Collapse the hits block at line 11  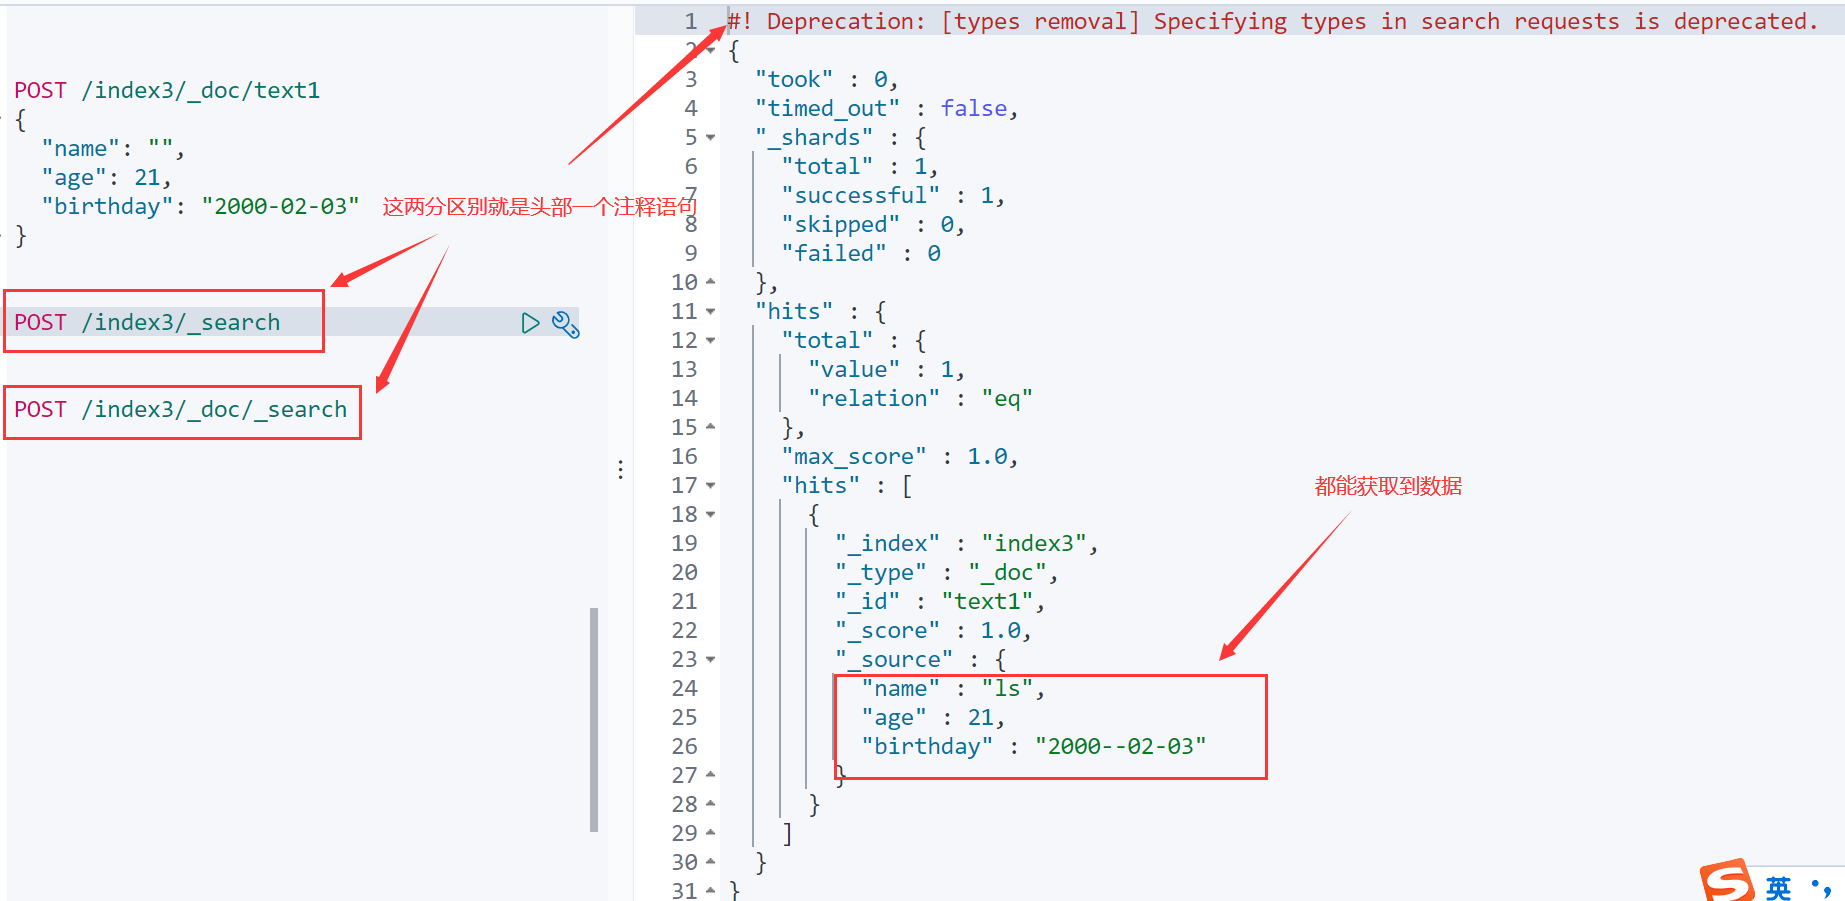[x=711, y=312]
